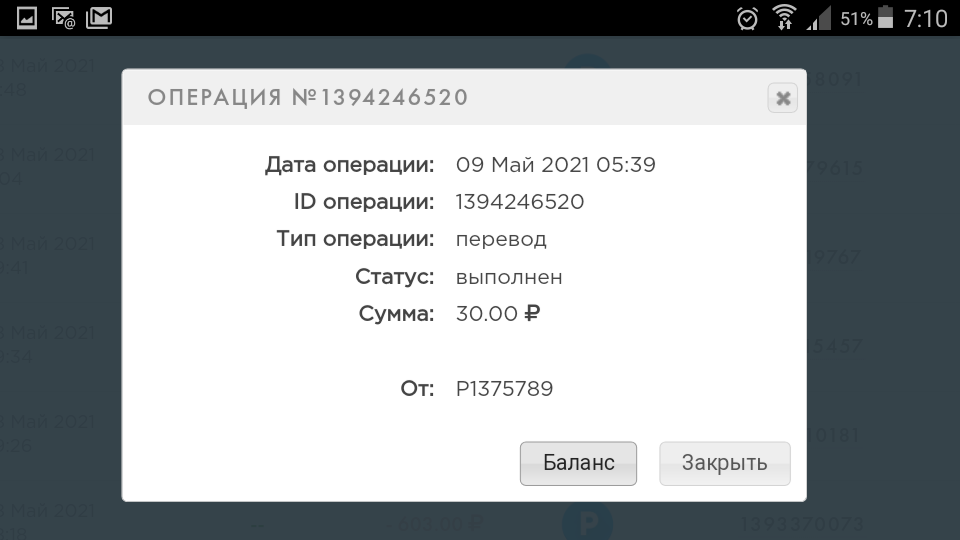Viewport: 960px width, 540px height.
Task: Click the status value выполнен
Action: [509, 277]
